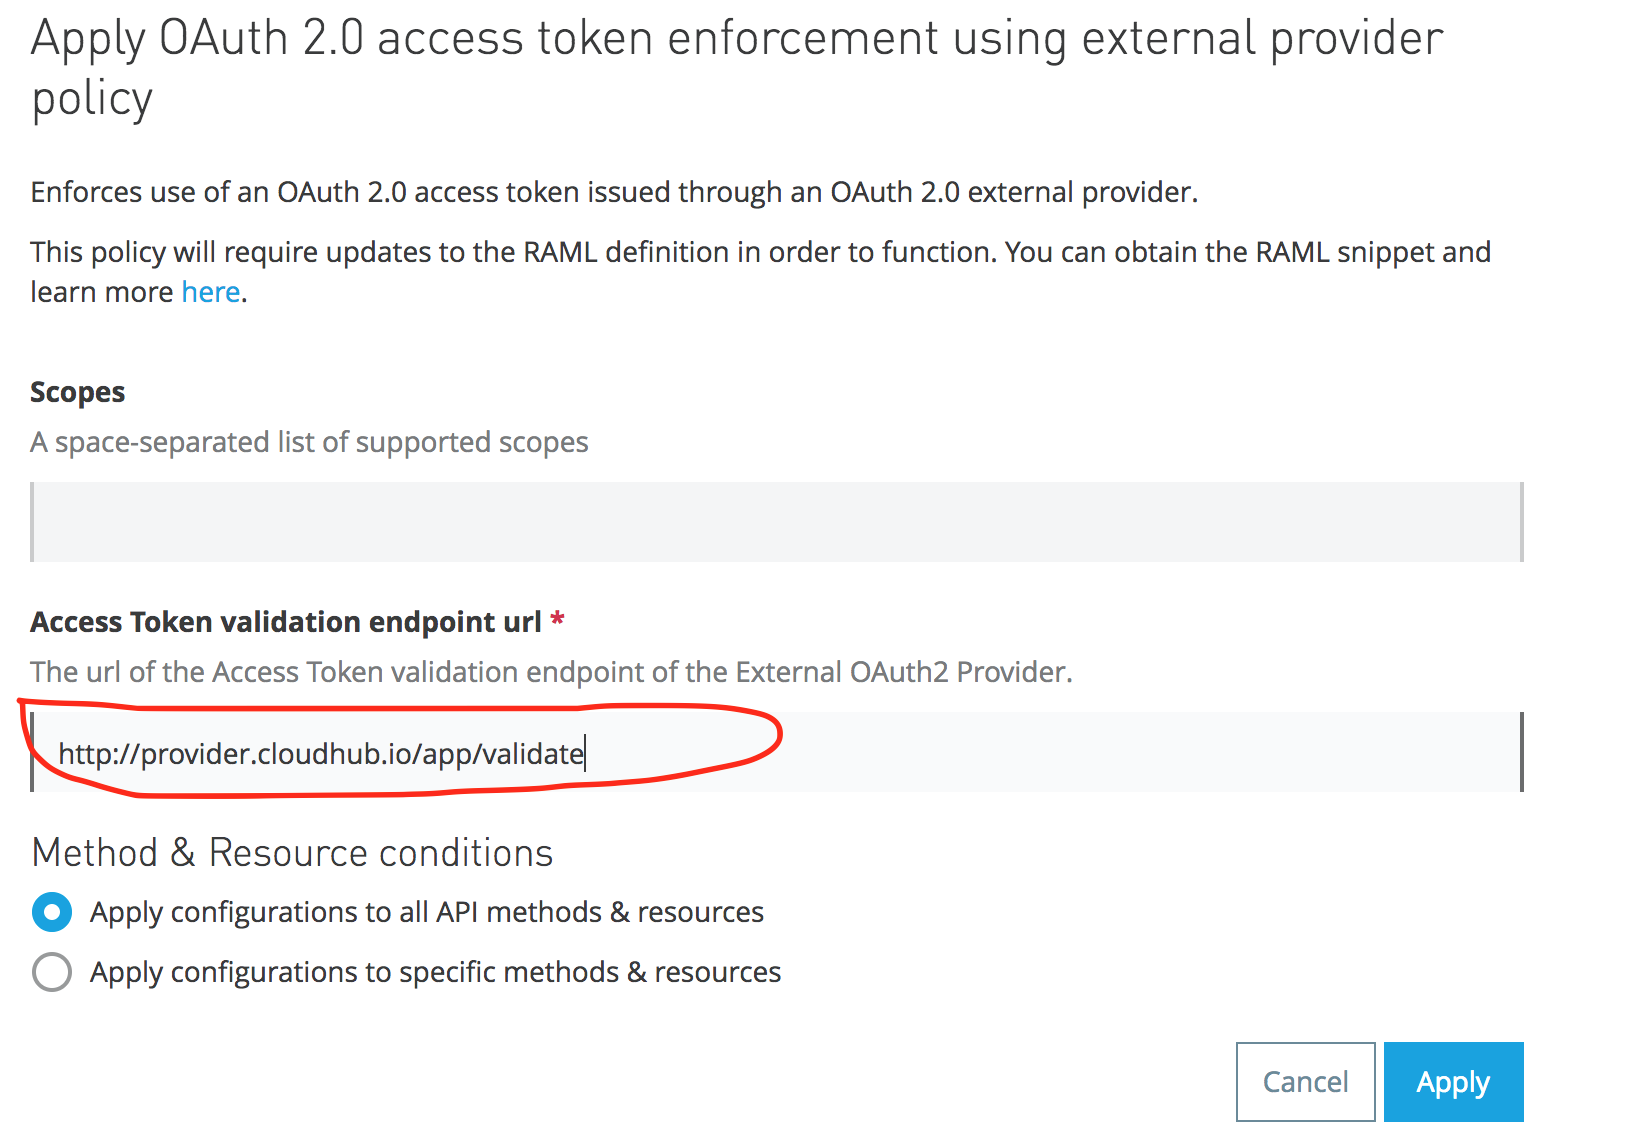Click the "External OAuth2 Provider" words in hint

pyautogui.click(x=958, y=672)
